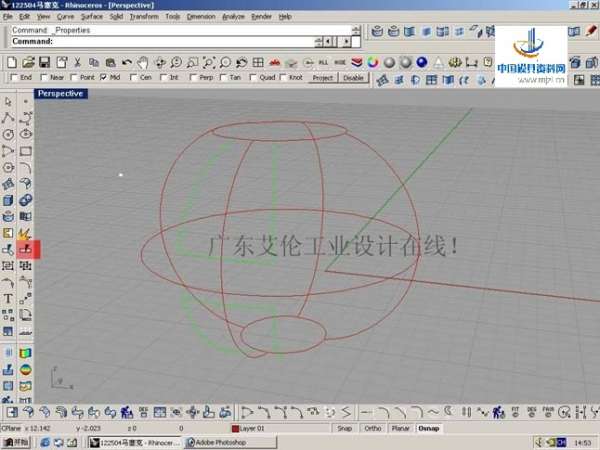Enable the End osnap checkbox
Viewport: 600px width, 450px height.
coord(14,78)
